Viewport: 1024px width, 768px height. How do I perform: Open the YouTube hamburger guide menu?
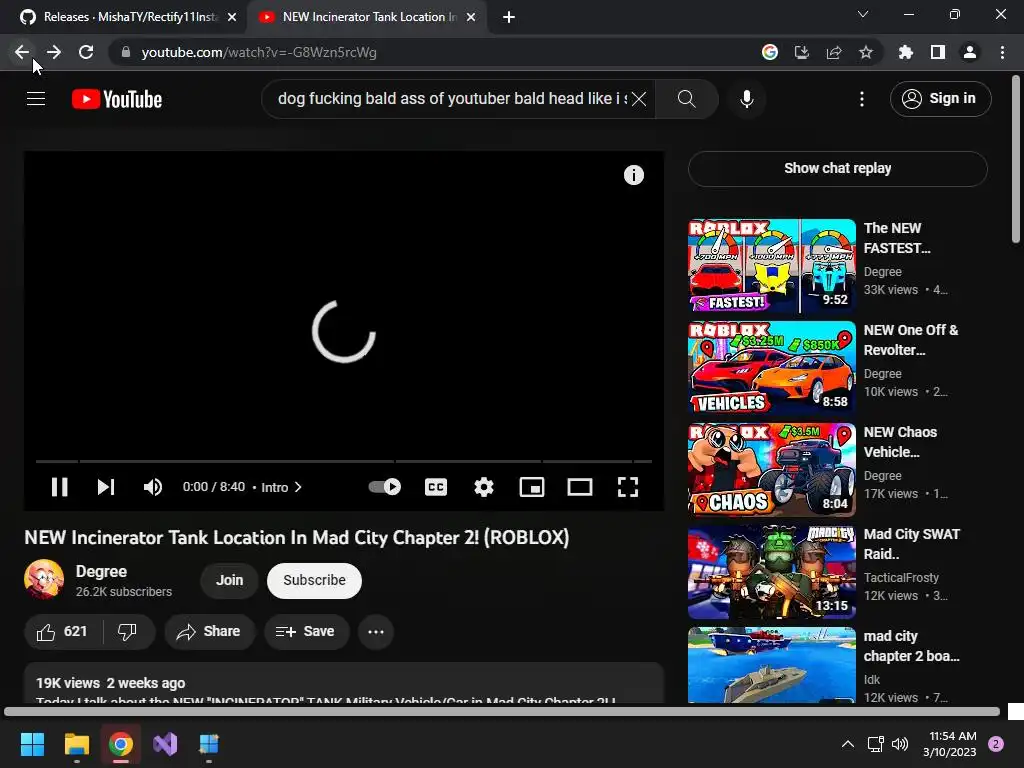[x=36, y=99]
